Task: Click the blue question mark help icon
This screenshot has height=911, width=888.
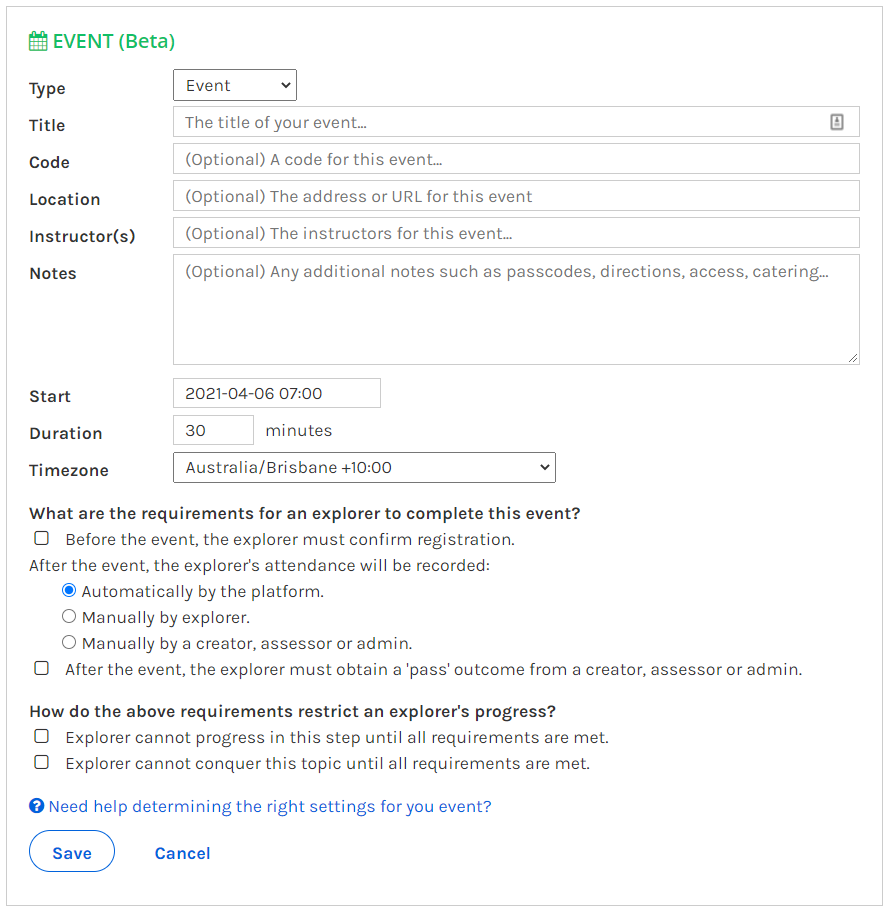Action: coord(37,806)
